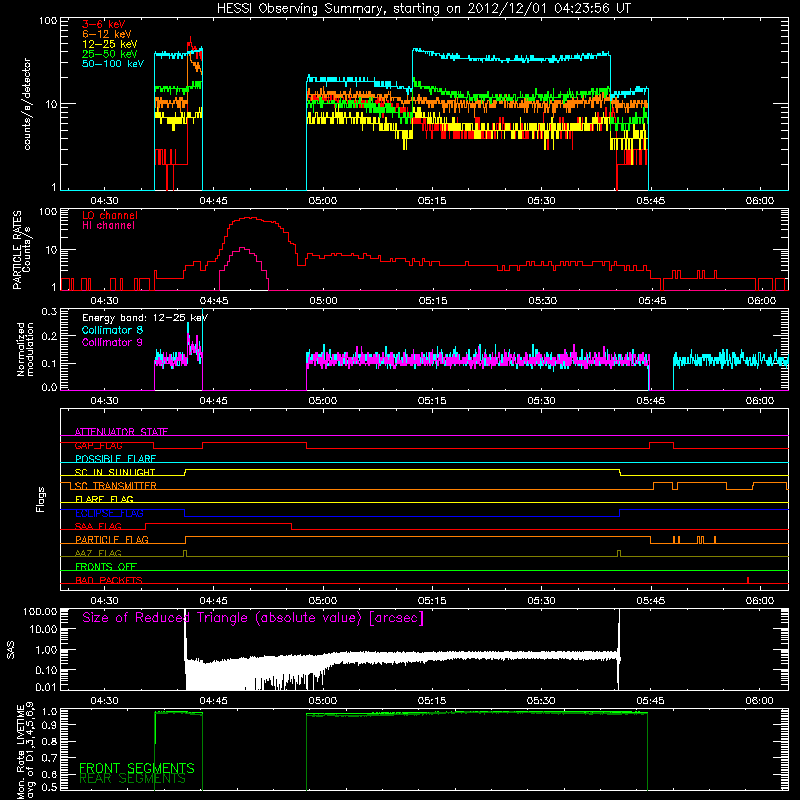This screenshot has width=800, height=800.
Task: Click the red BAD_PACKETS tick near 06:00
Action: coord(748,580)
